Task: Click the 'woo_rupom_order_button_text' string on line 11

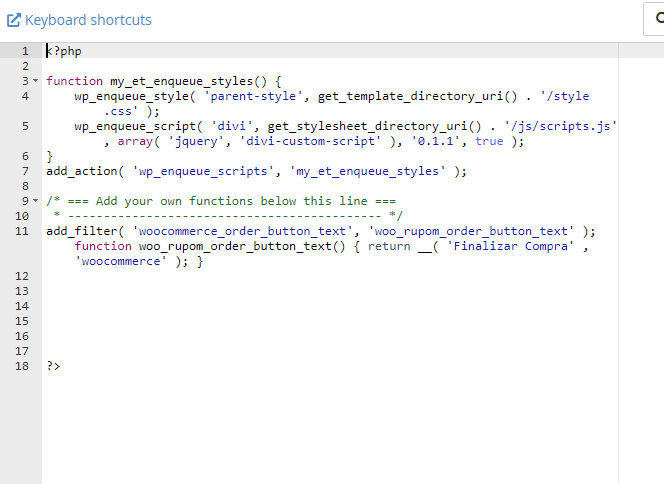Action: coord(471,231)
